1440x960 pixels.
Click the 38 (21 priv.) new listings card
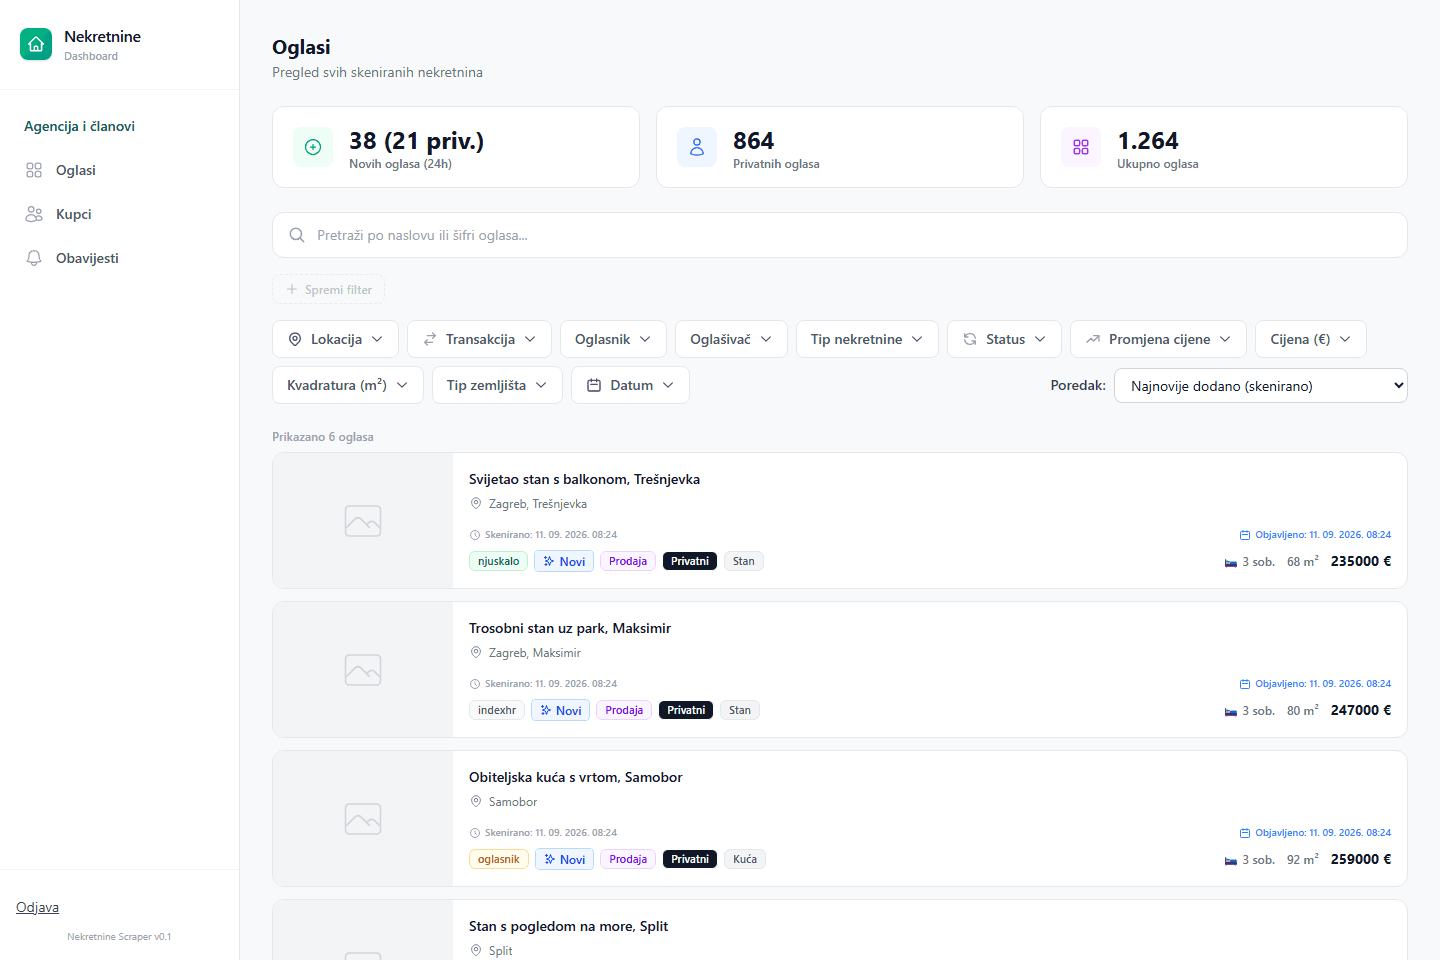point(456,147)
